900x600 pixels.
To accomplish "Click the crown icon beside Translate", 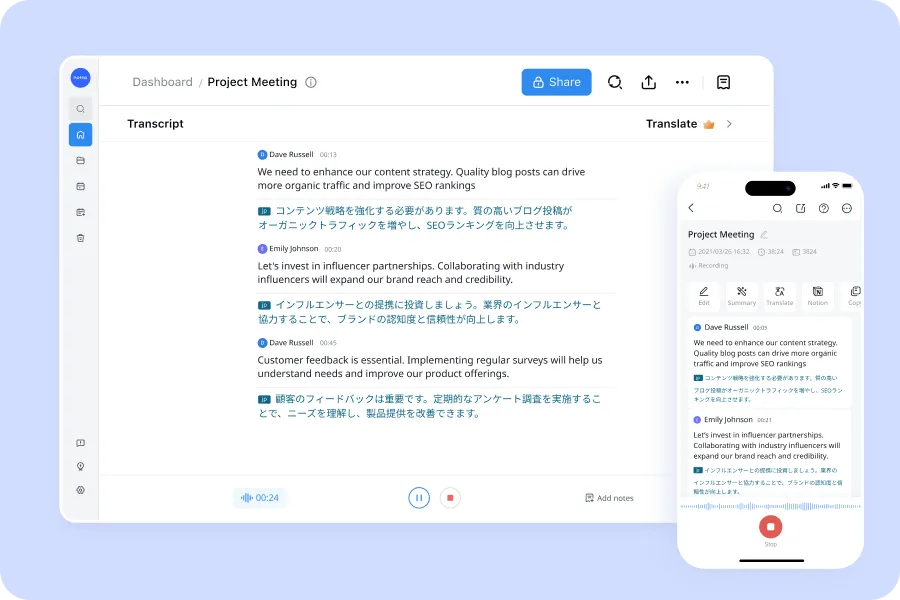I will [x=709, y=124].
